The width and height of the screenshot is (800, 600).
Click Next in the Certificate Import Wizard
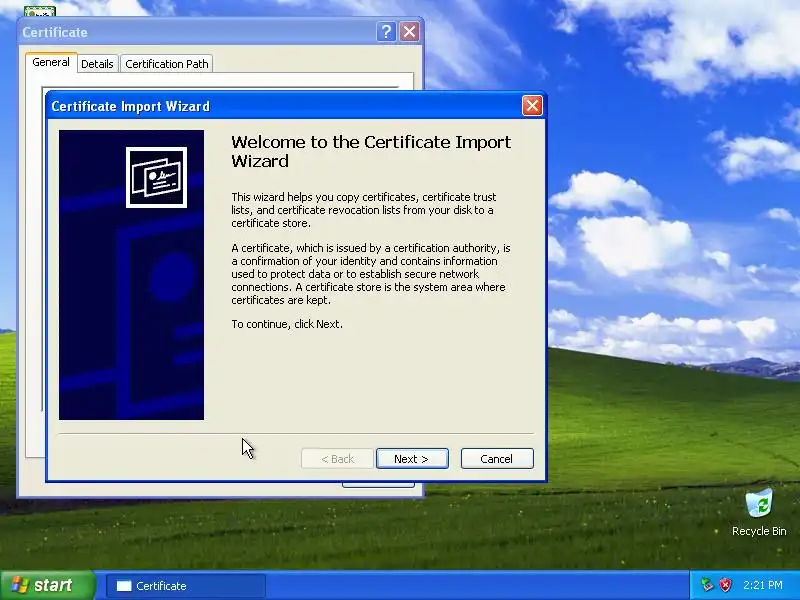point(412,459)
